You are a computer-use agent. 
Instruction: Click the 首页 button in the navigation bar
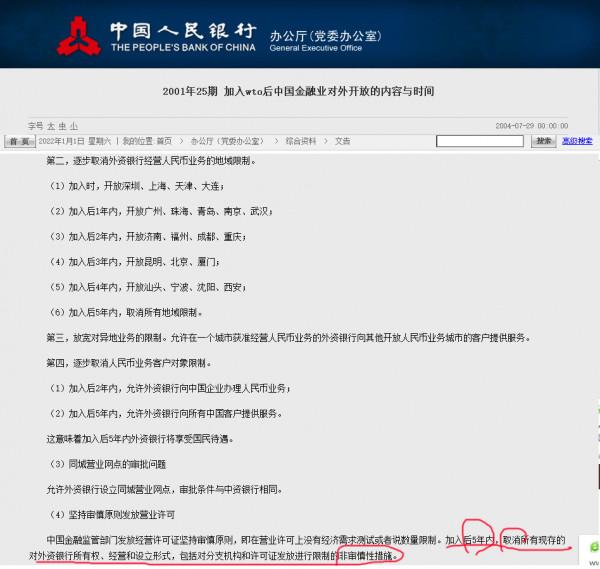(x=20, y=141)
